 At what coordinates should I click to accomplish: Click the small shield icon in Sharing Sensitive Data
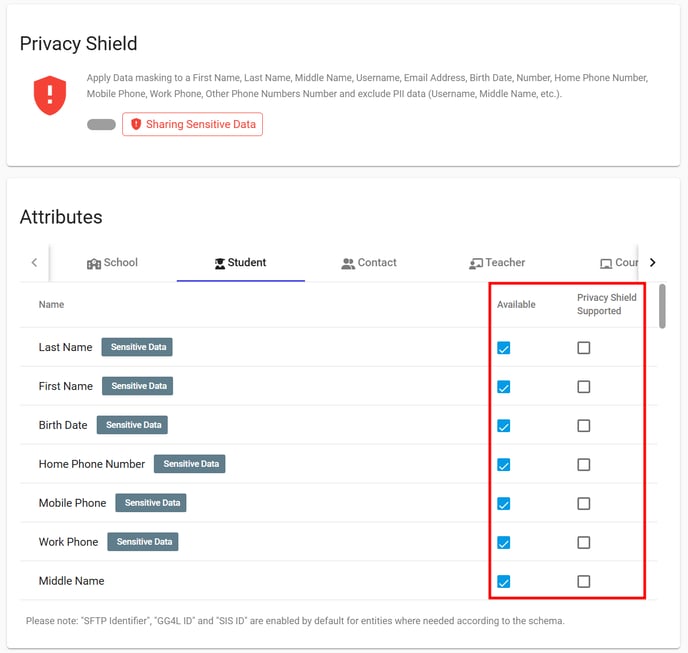[x=136, y=125]
